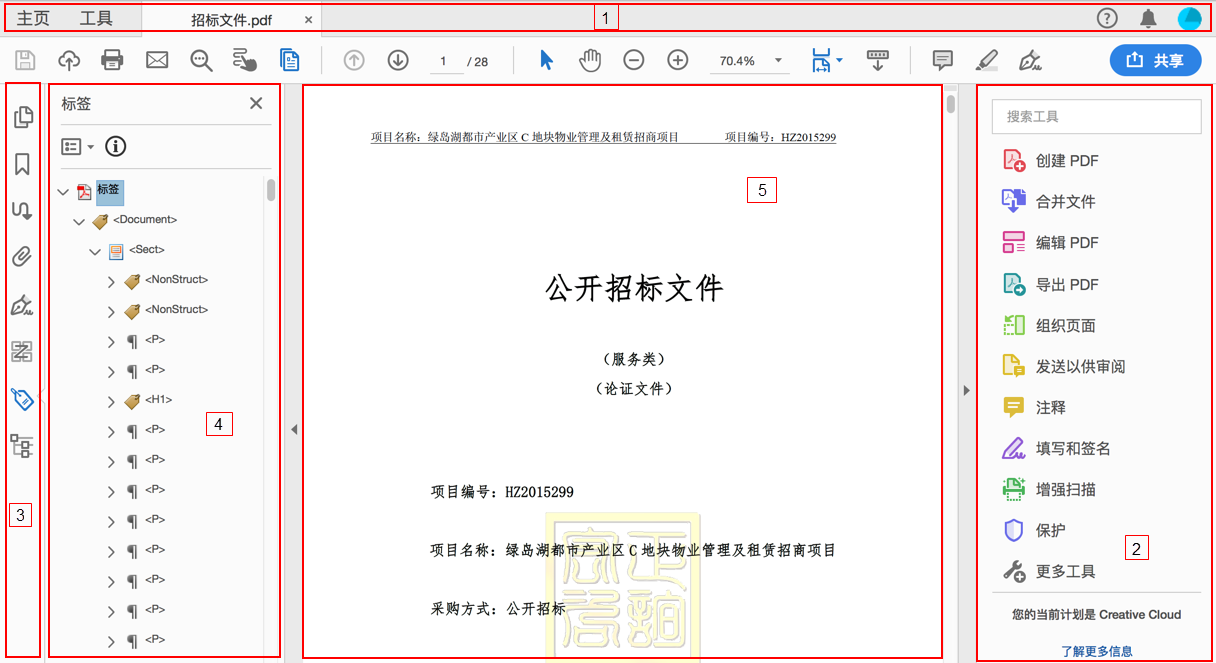Open signatures panel in sidebar
1216x663 pixels.
pos(22,305)
